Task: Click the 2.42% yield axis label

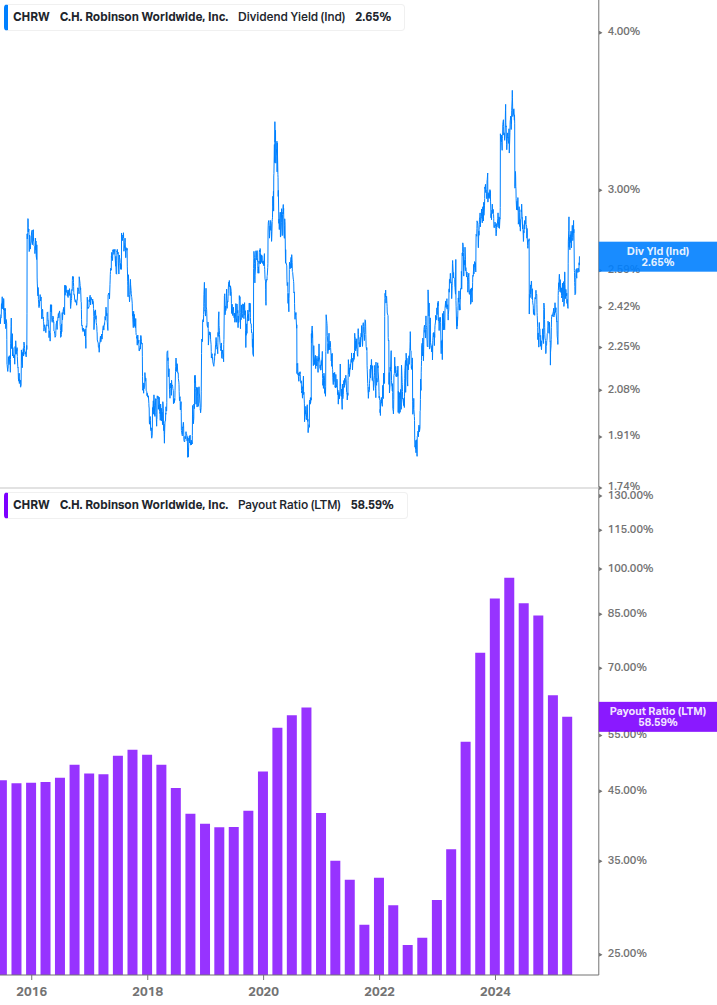Action: click(x=623, y=306)
